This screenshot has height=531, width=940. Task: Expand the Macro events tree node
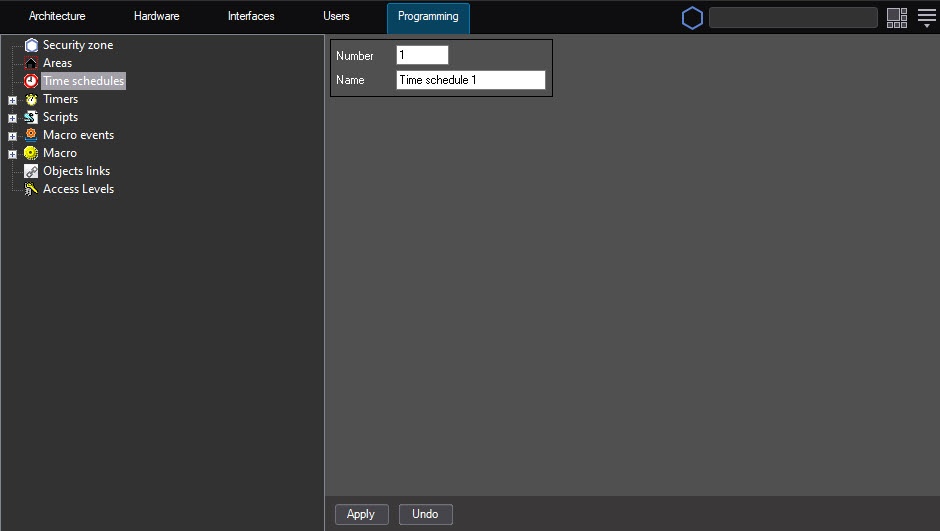[12, 136]
